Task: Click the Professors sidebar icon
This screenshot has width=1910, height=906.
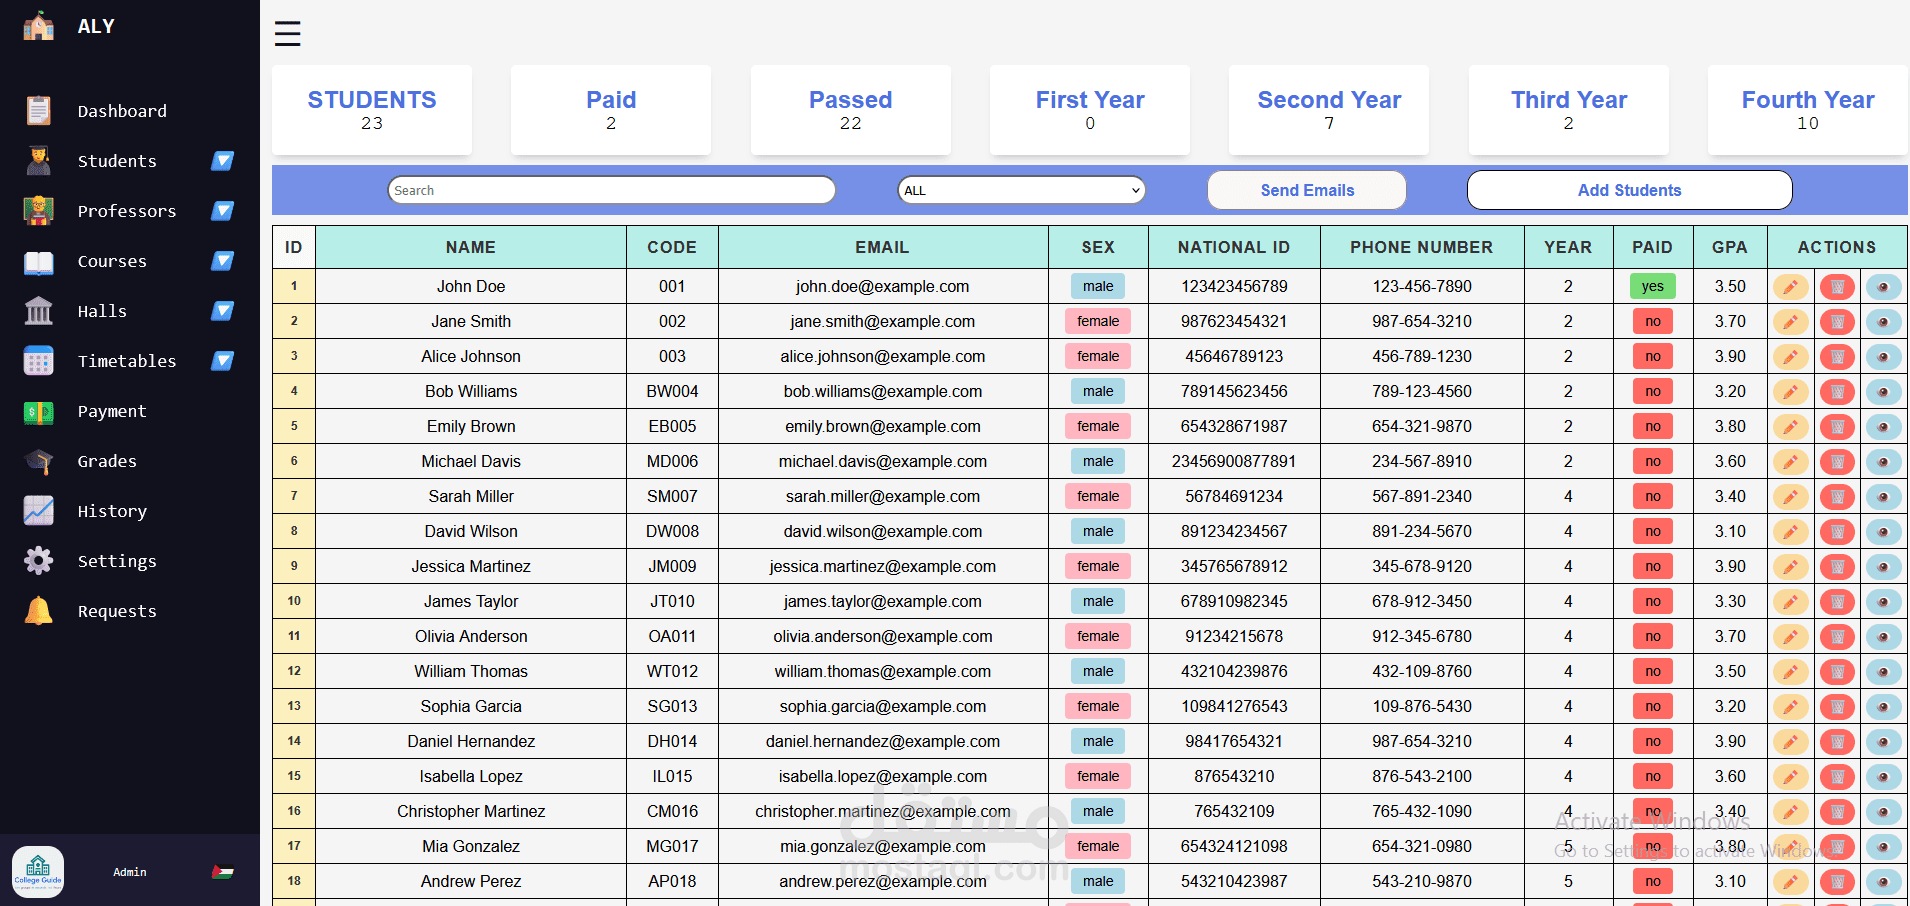Action: [x=39, y=211]
